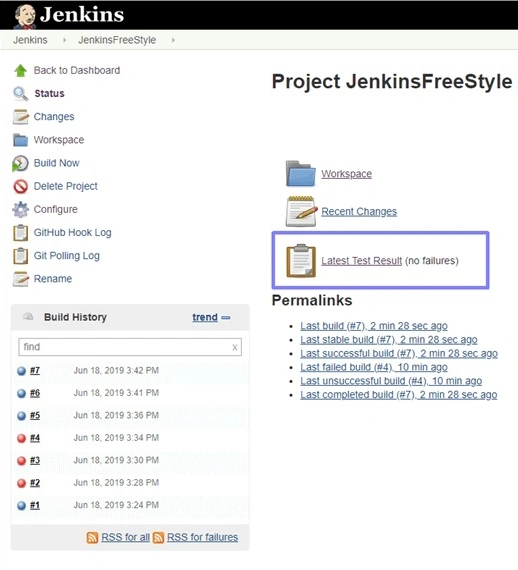
Task: Open build #1 number link
Action: (35, 506)
